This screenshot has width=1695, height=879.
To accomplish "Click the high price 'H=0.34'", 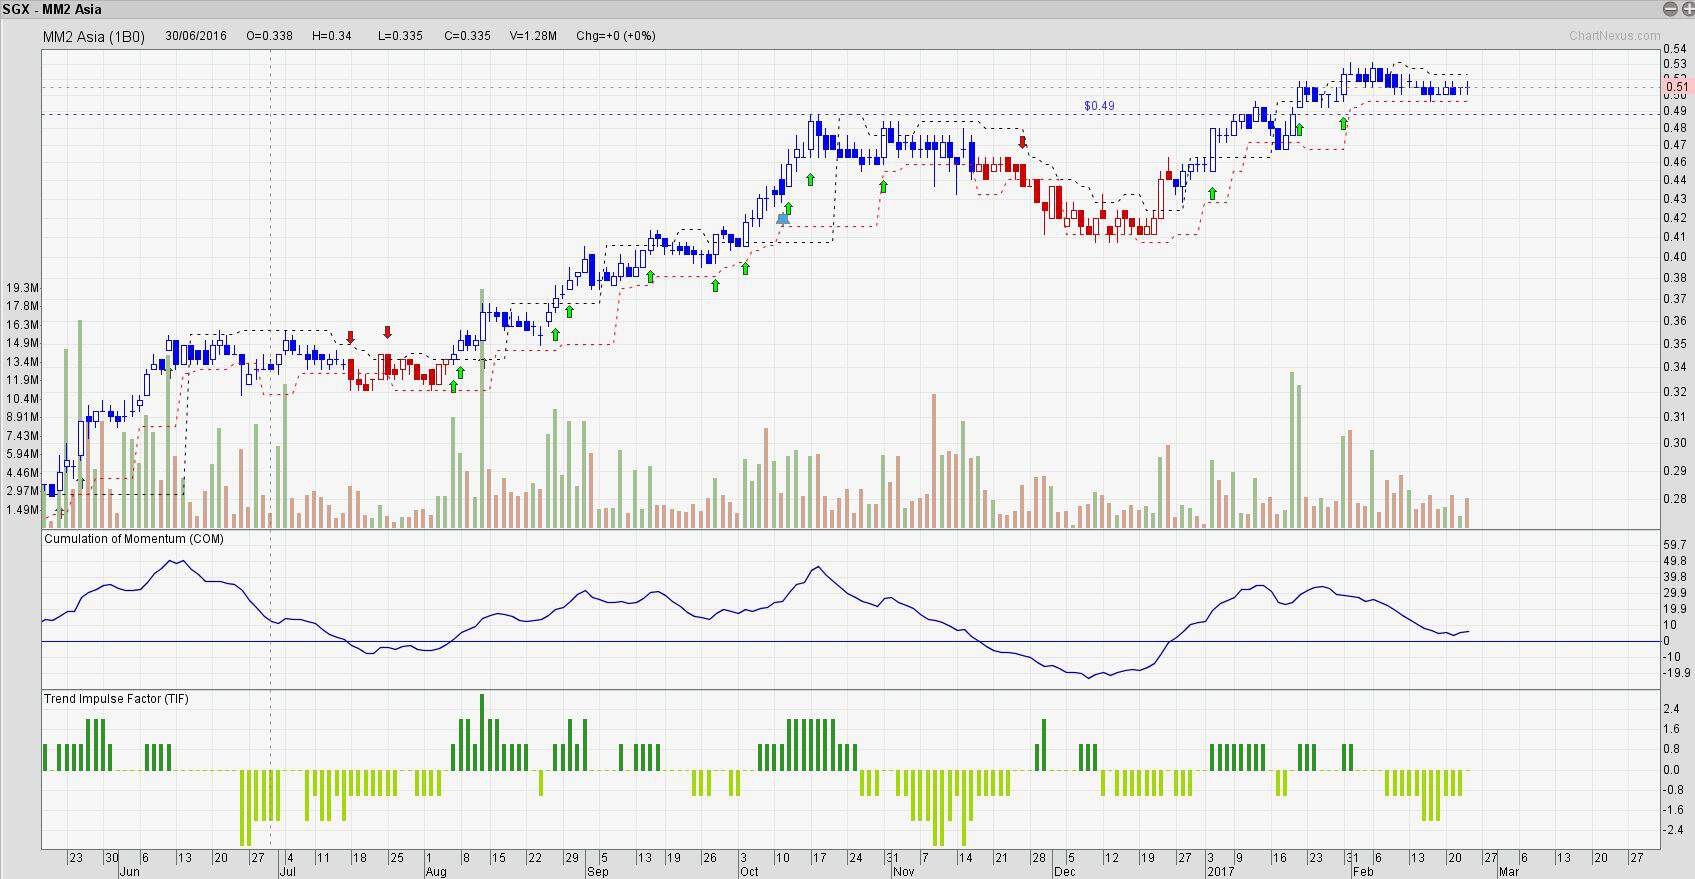I will click(x=332, y=36).
